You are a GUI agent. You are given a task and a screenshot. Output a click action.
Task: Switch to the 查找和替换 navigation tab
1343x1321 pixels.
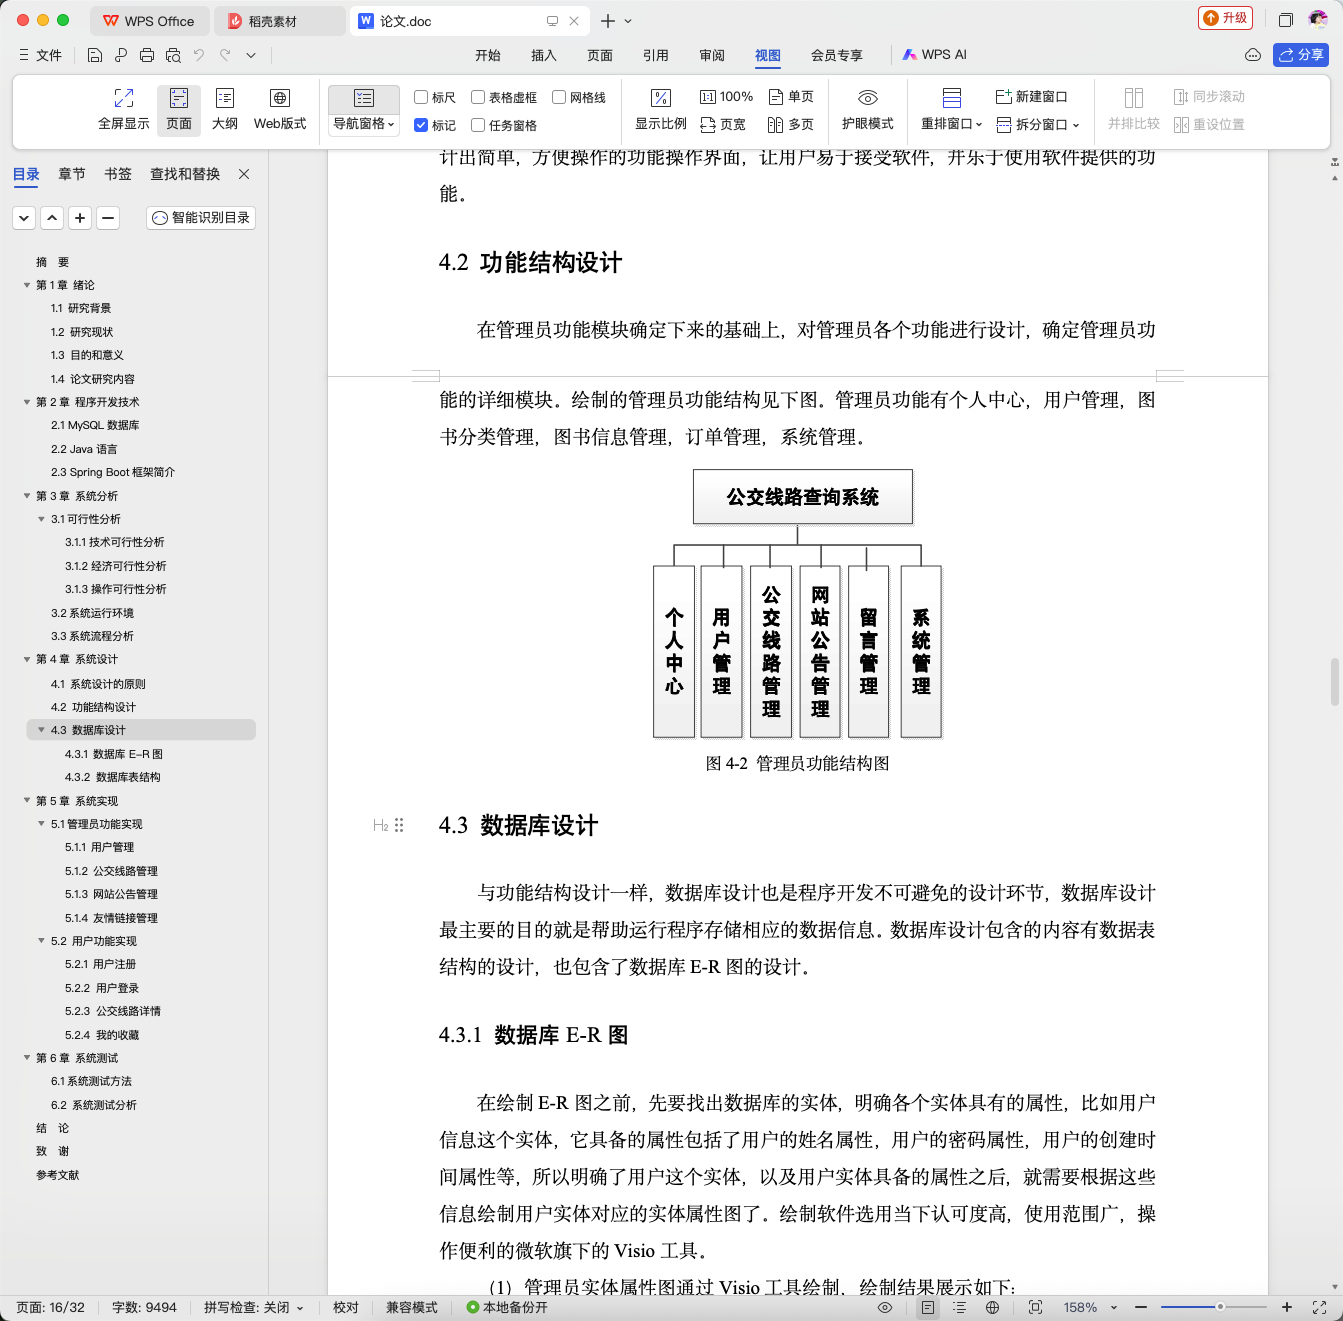pyautogui.click(x=185, y=174)
